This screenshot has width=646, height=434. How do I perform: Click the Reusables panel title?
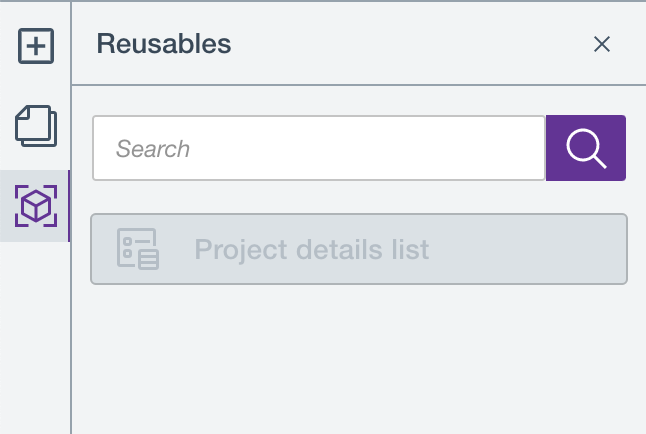pos(164,44)
